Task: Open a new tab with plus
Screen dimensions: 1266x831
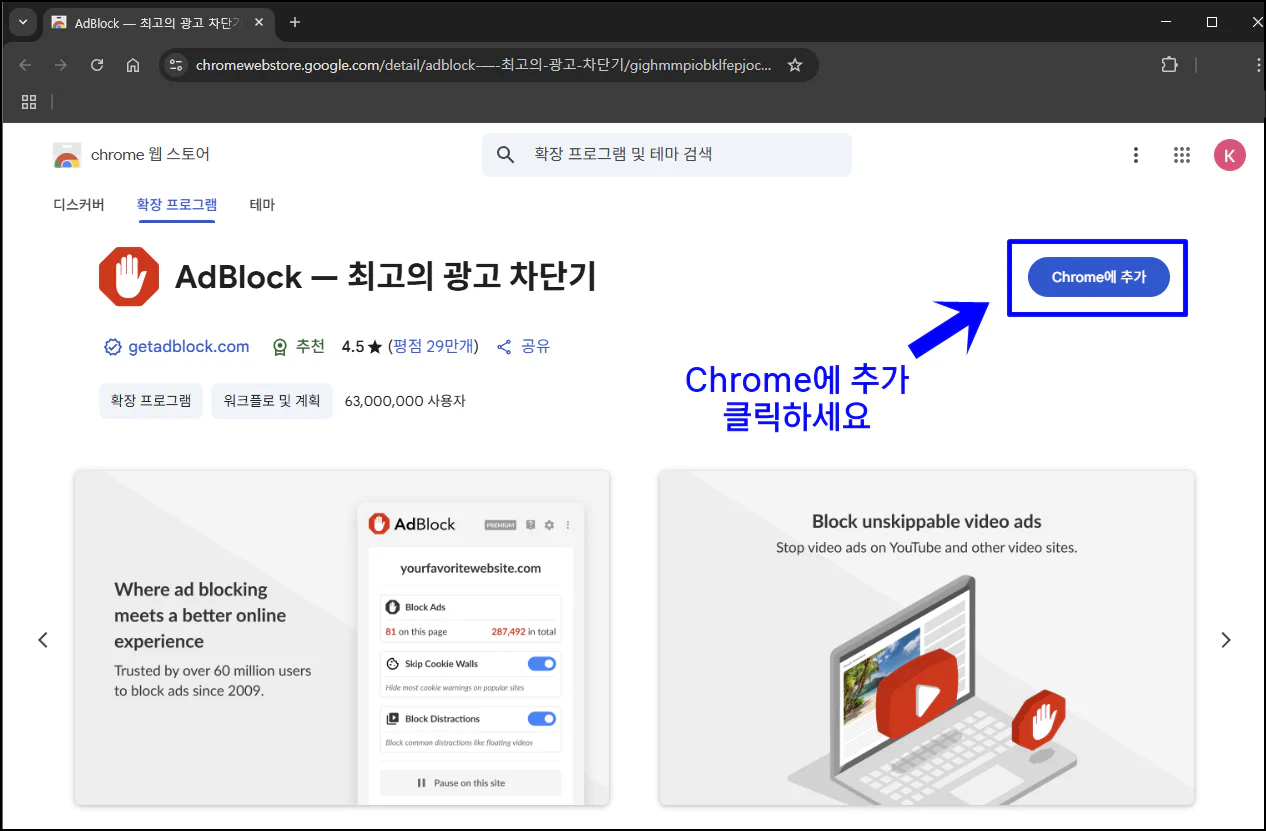Action: 295,22
